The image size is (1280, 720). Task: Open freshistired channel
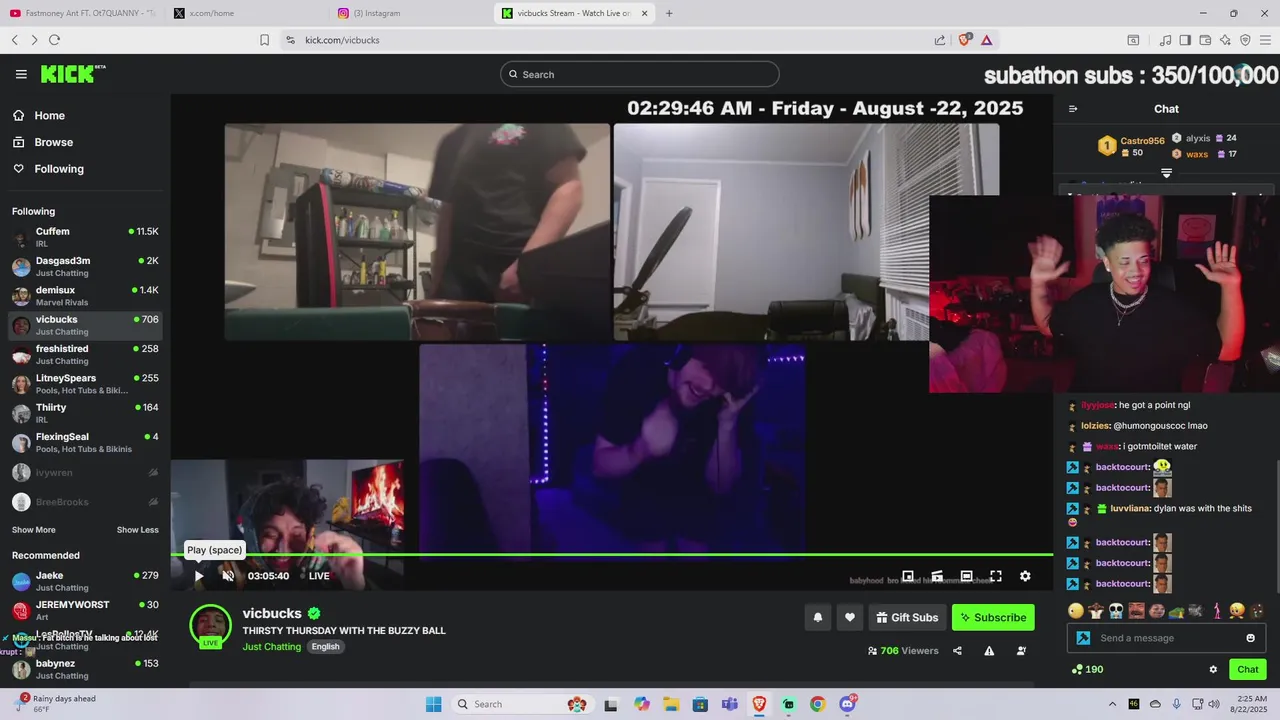(85, 355)
